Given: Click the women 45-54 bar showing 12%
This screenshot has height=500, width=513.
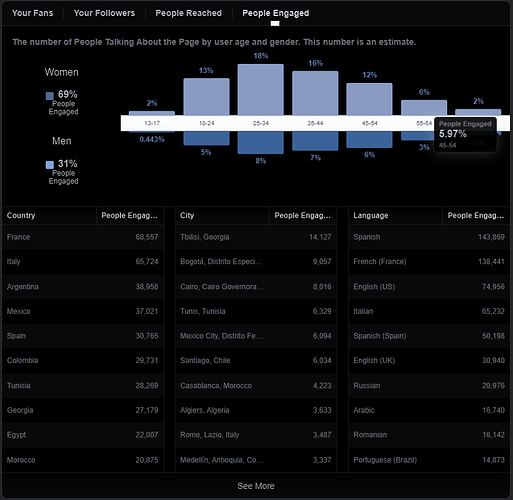Looking at the screenshot, I should pyautogui.click(x=369, y=99).
